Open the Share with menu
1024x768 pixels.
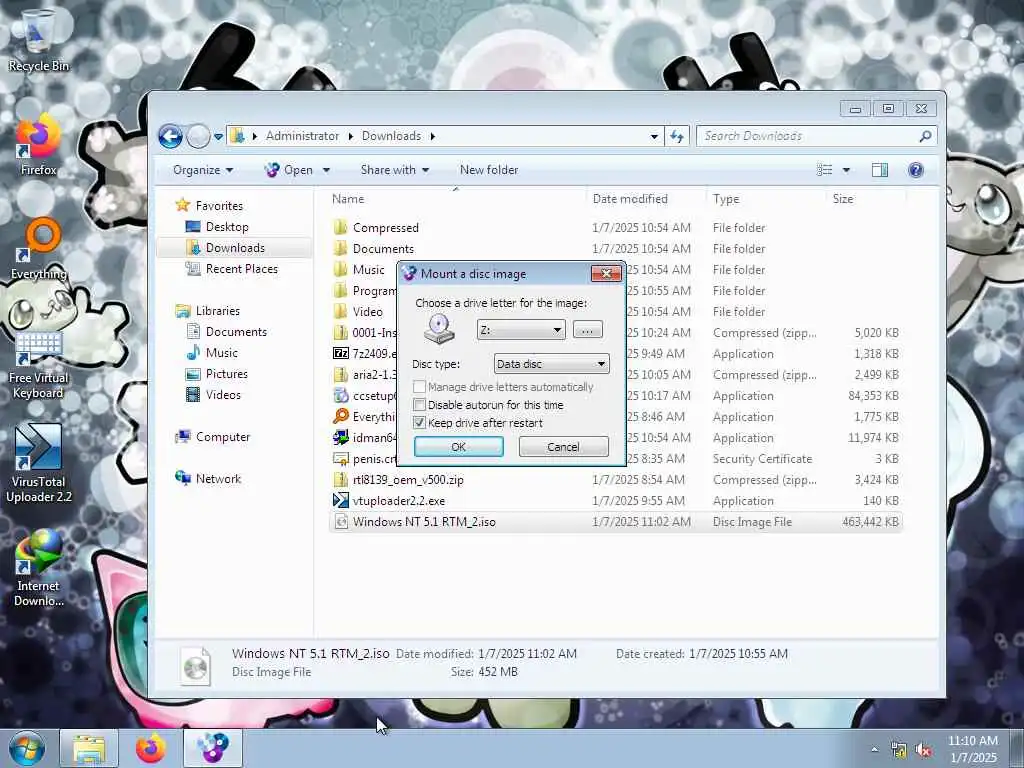(x=394, y=170)
